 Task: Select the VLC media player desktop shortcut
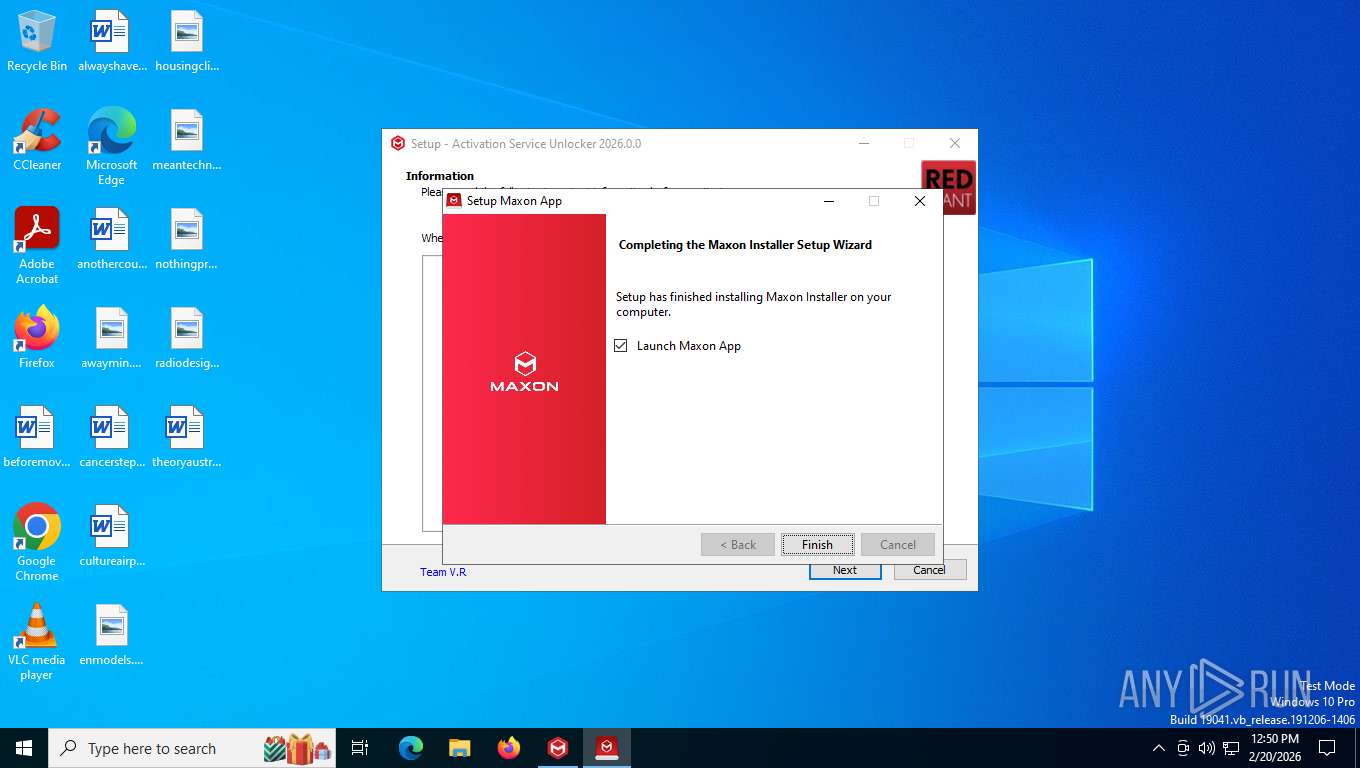tap(37, 642)
